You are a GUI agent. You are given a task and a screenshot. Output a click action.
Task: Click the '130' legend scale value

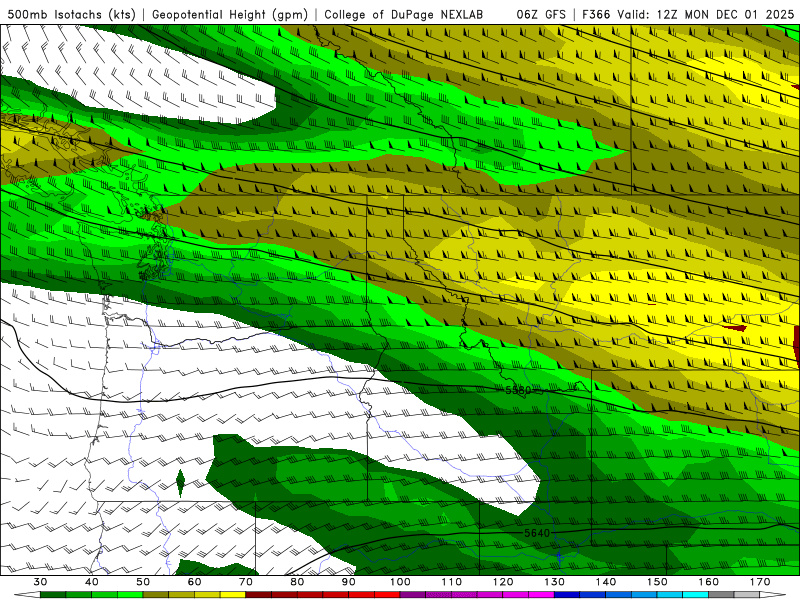point(554,582)
